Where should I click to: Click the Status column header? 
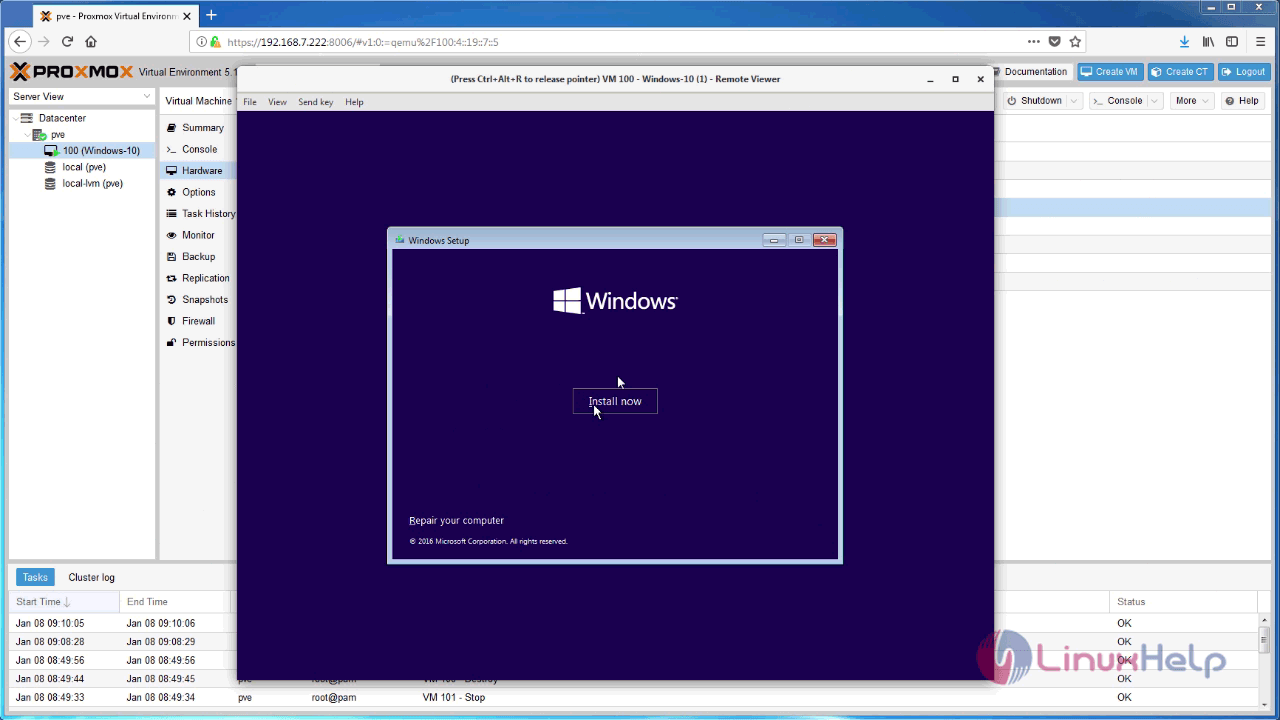pos(1184,602)
